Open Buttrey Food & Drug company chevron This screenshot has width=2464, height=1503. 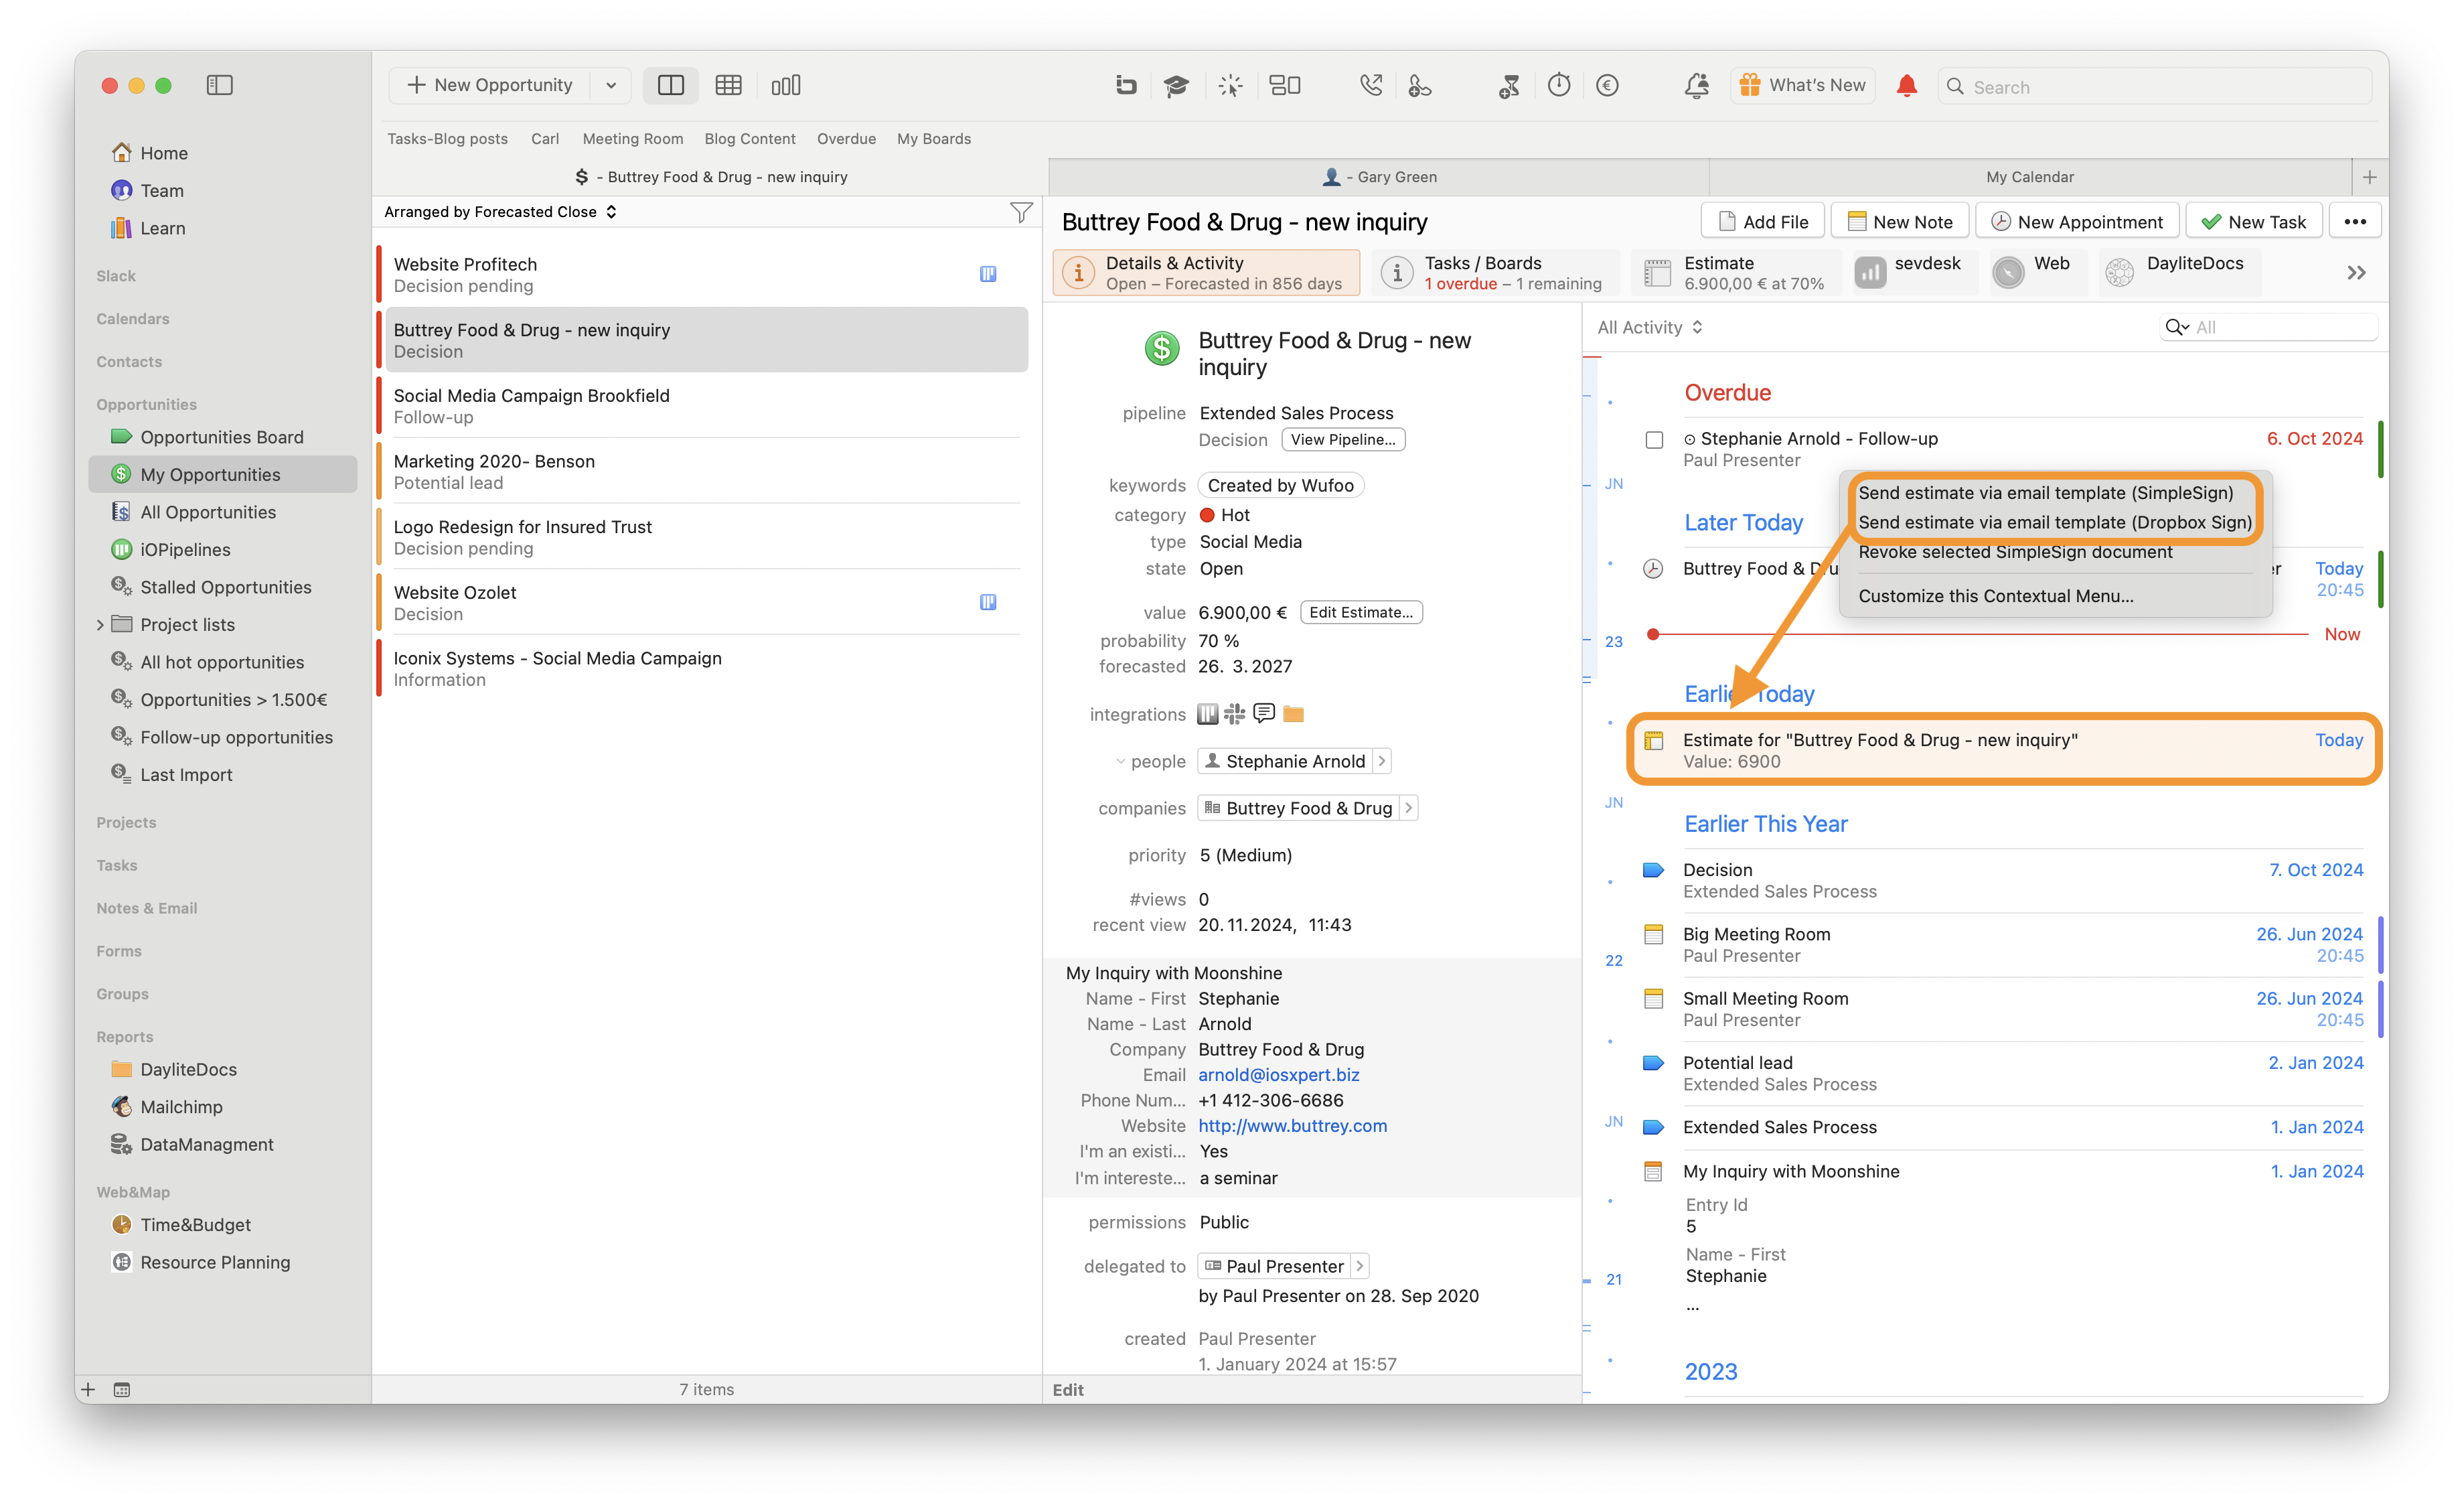pos(1408,808)
